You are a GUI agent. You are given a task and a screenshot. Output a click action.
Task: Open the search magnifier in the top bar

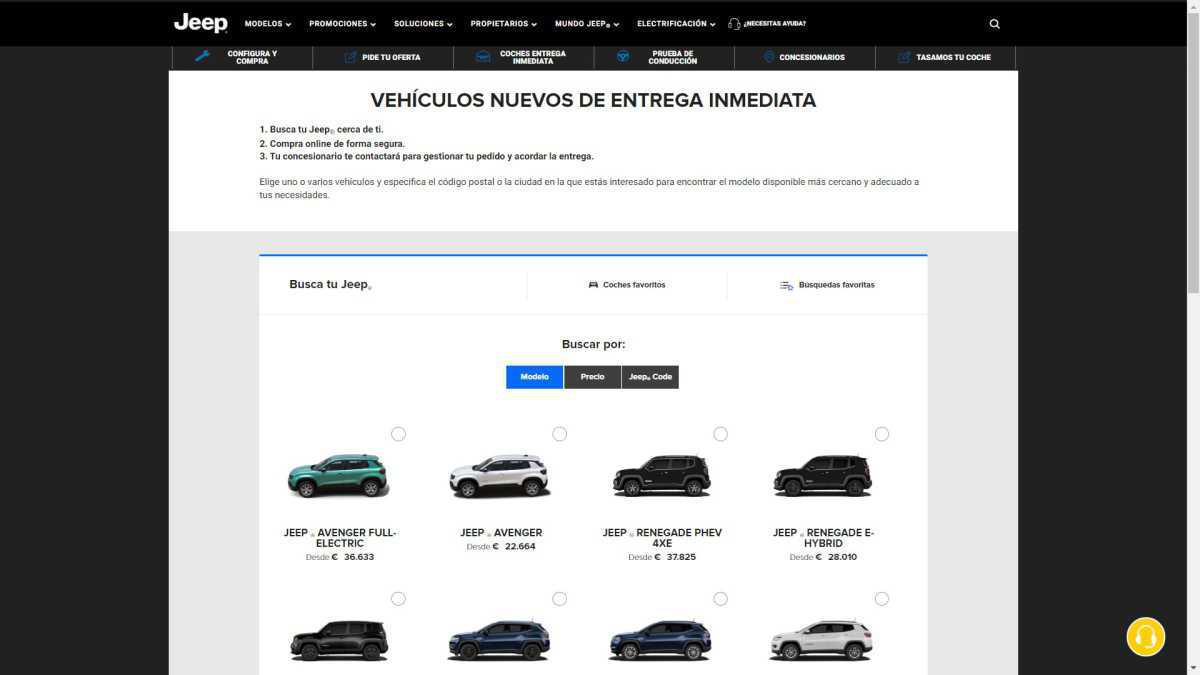point(994,23)
